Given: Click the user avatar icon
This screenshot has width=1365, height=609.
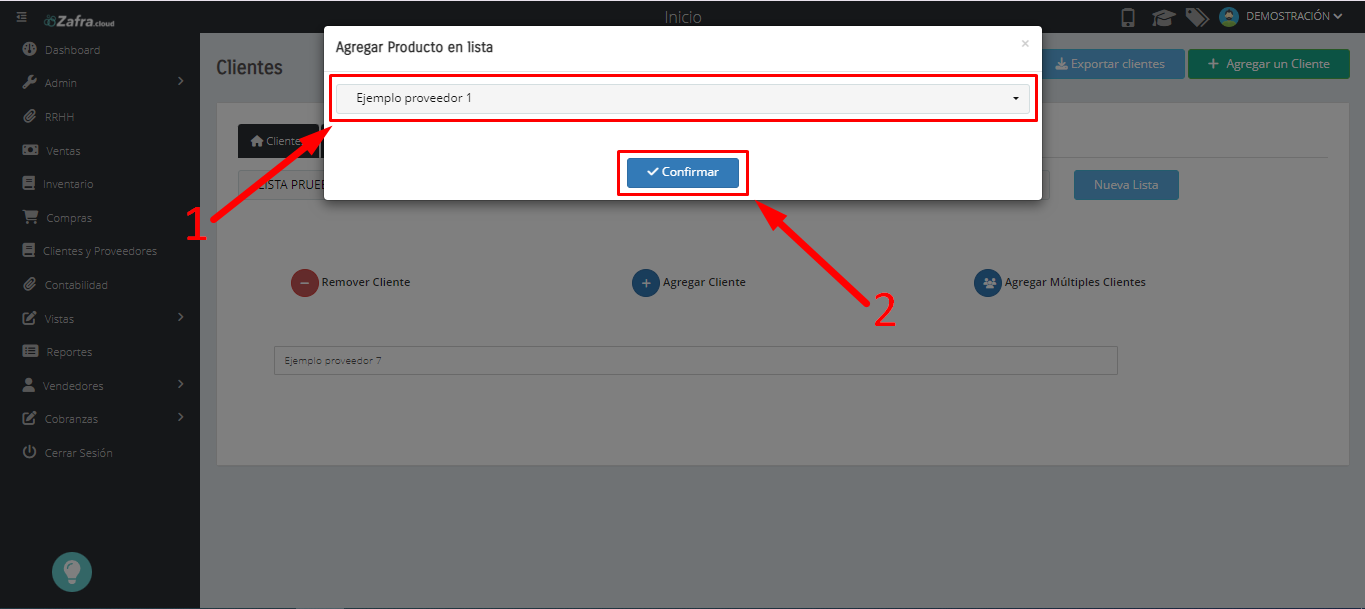Looking at the screenshot, I should pyautogui.click(x=1229, y=17).
